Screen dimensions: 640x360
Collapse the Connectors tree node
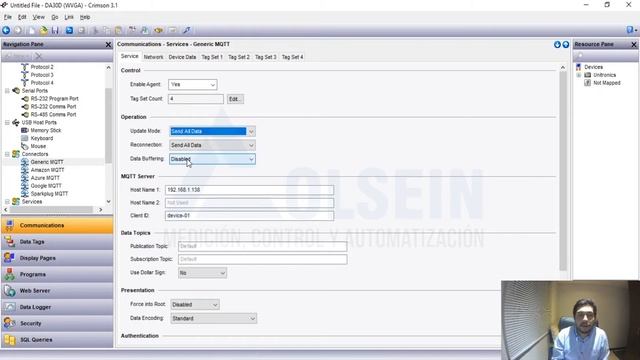(7, 154)
